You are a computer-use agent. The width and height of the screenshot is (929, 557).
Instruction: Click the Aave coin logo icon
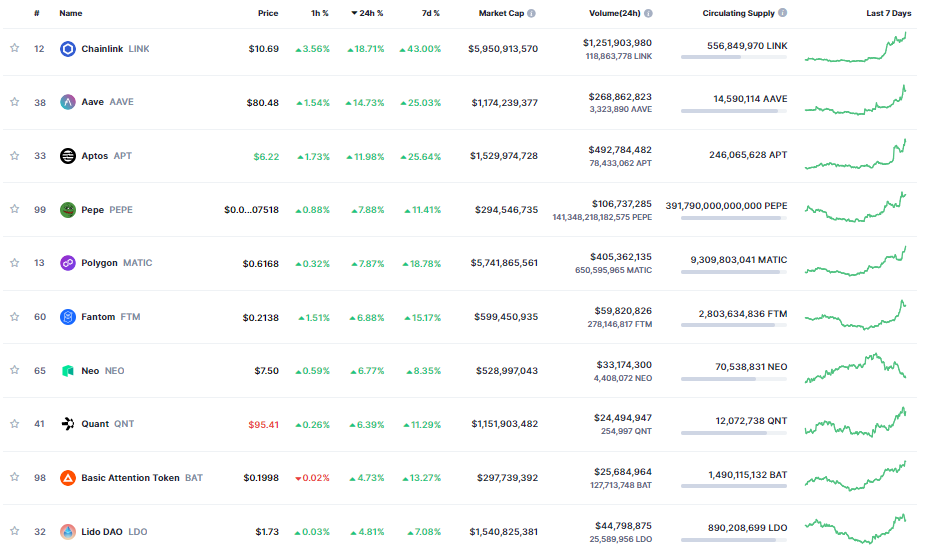tap(68, 102)
